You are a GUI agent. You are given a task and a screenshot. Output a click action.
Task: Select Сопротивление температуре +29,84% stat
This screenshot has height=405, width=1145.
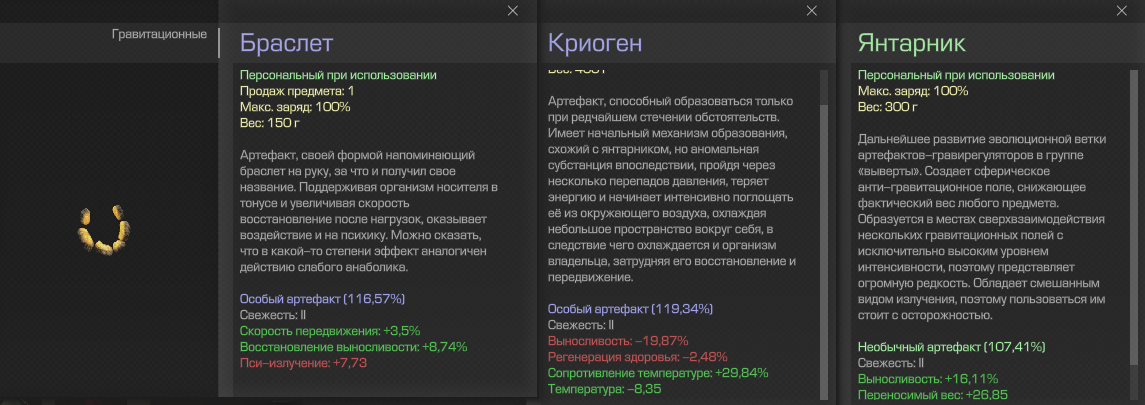pyautogui.click(x=658, y=373)
